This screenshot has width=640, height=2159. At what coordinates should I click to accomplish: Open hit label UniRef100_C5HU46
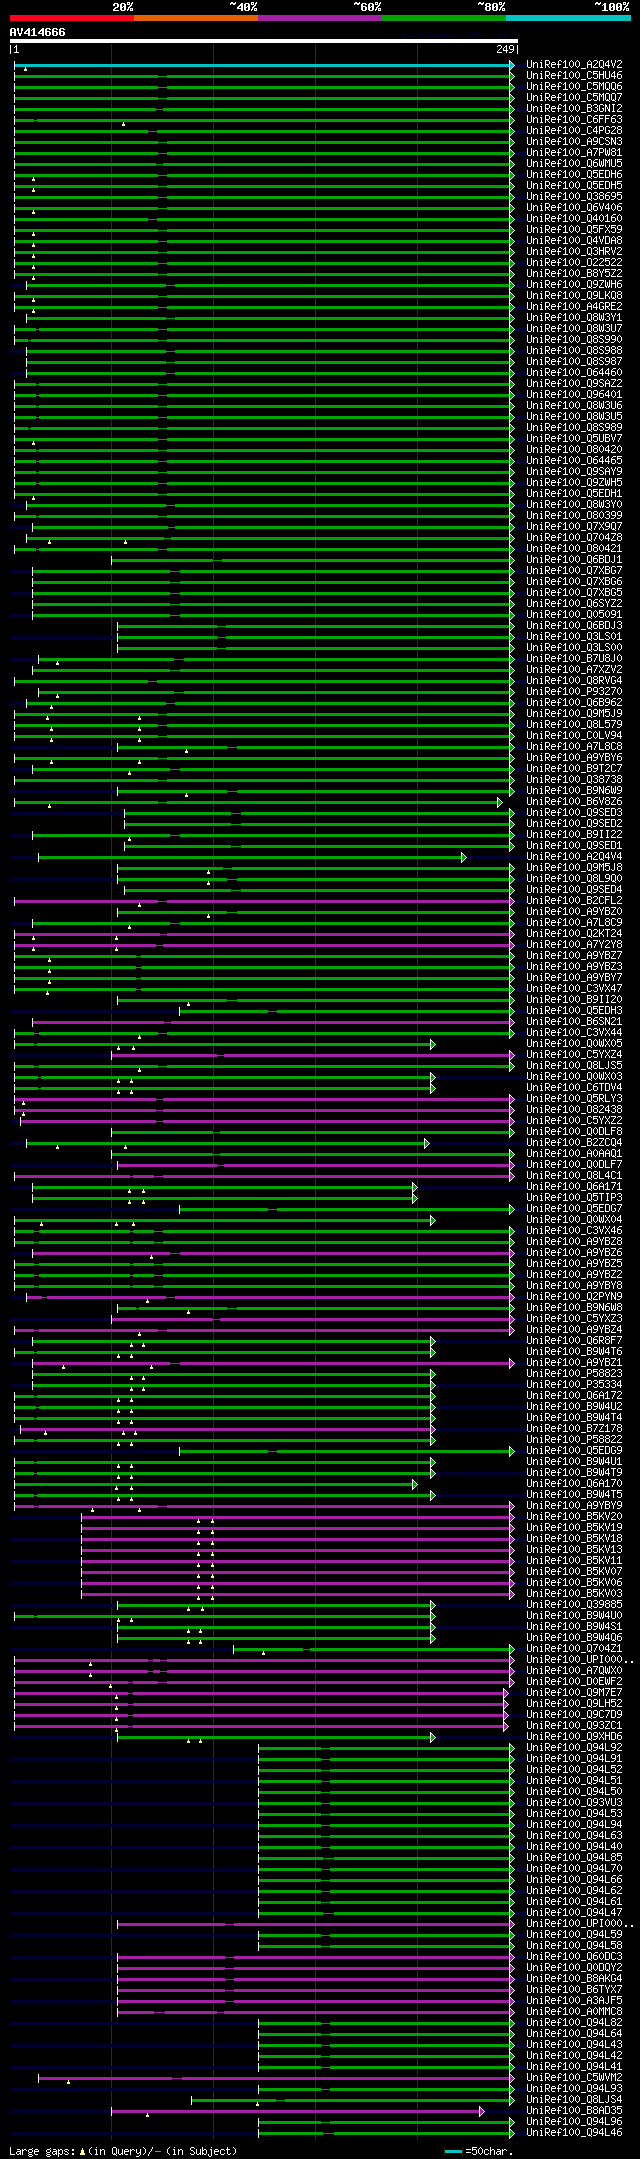[574, 76]
